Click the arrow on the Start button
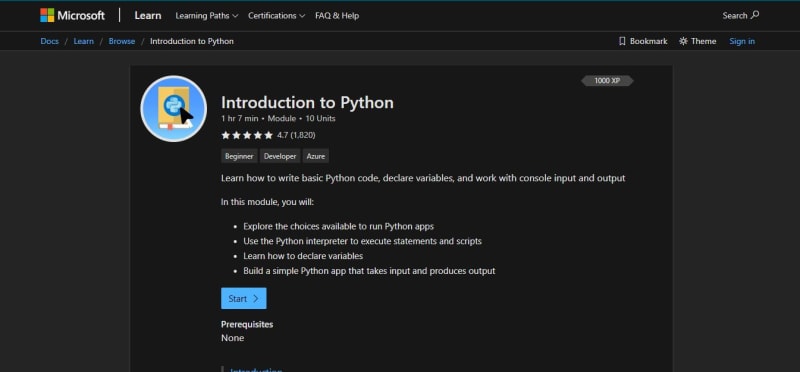This screenshot has width=800, height=372. (x=256, y=299)
